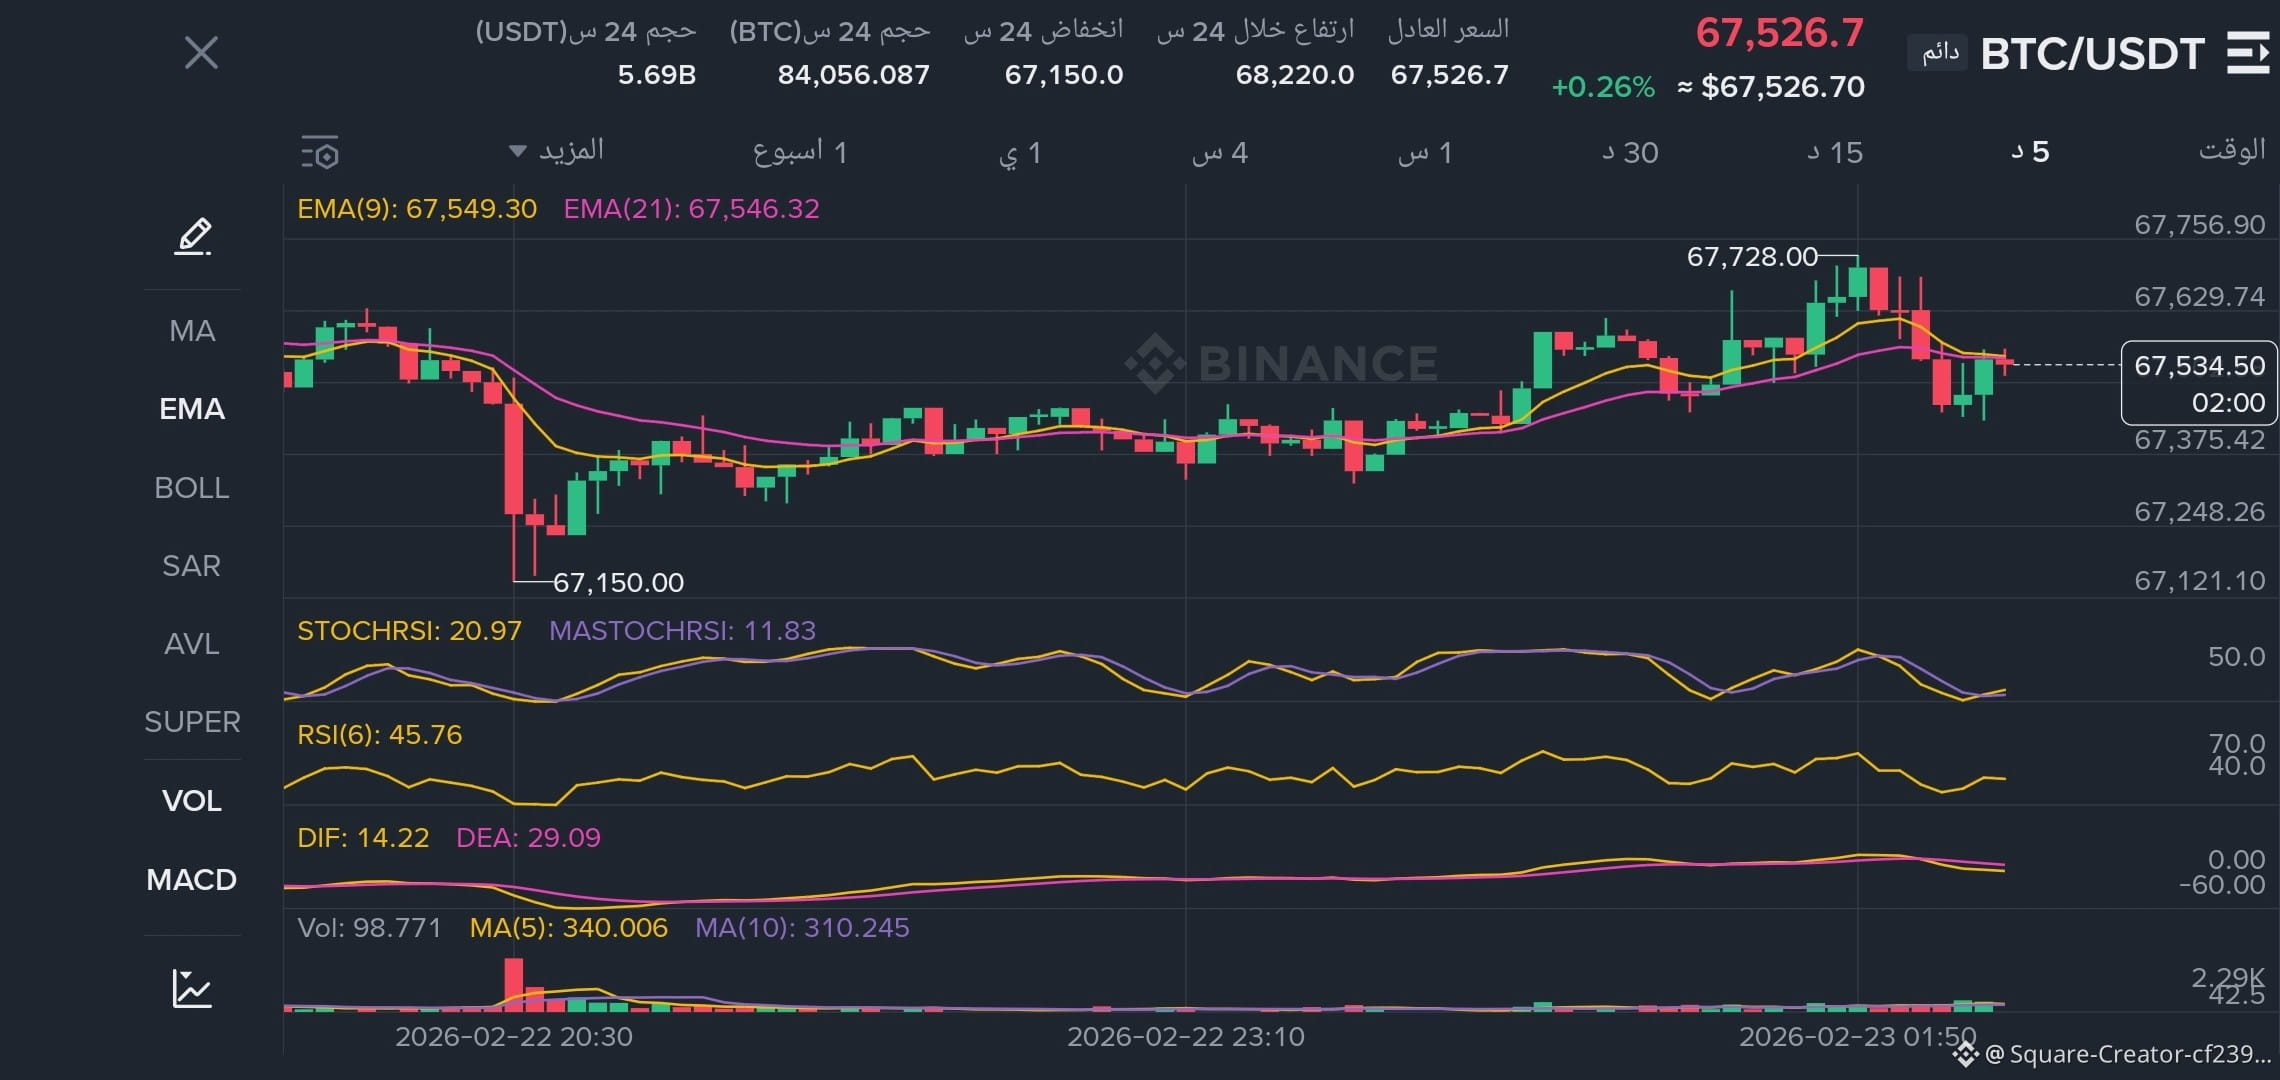Toggle the AVL indicator
This screenshot has height=1080, width=2280.
pos(192,644)
